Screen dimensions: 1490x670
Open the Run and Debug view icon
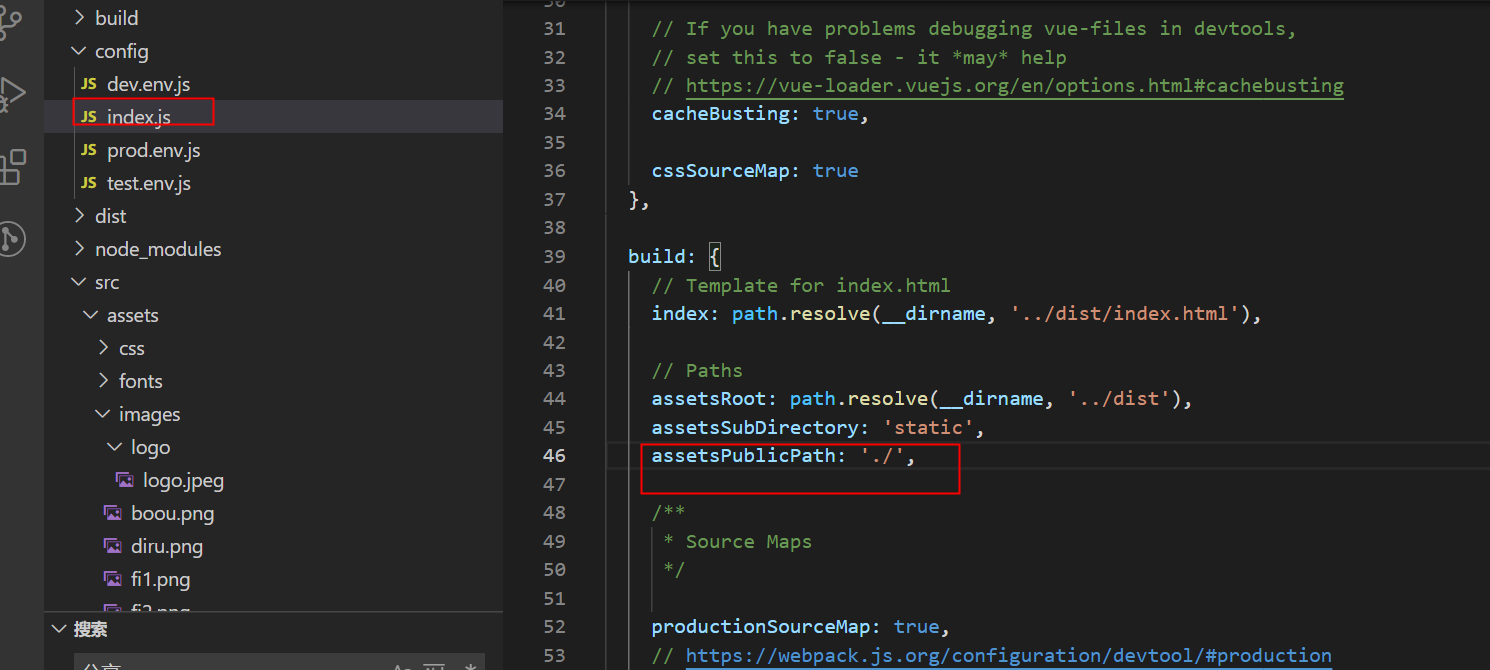[x=10, y=94]
